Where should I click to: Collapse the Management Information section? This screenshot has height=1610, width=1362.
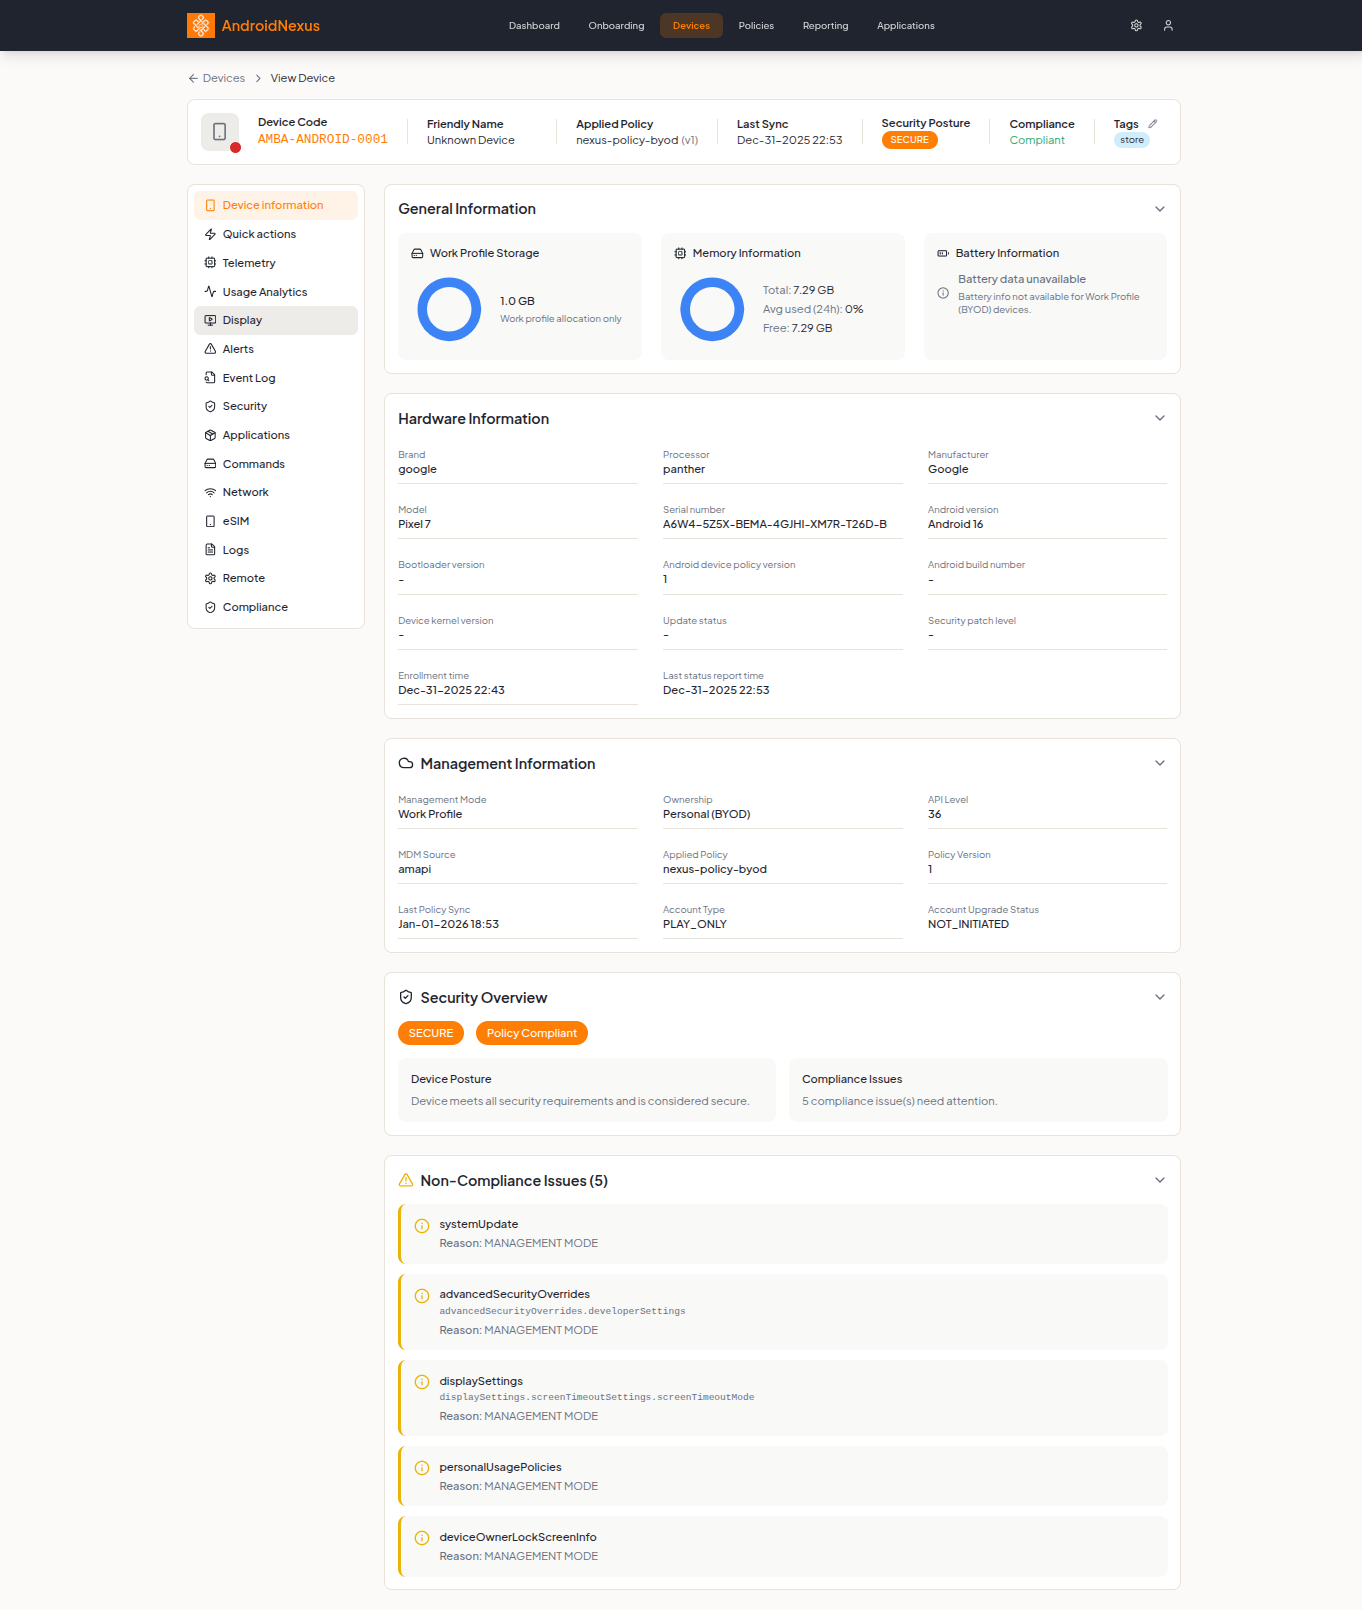(x=1160, y=763)
